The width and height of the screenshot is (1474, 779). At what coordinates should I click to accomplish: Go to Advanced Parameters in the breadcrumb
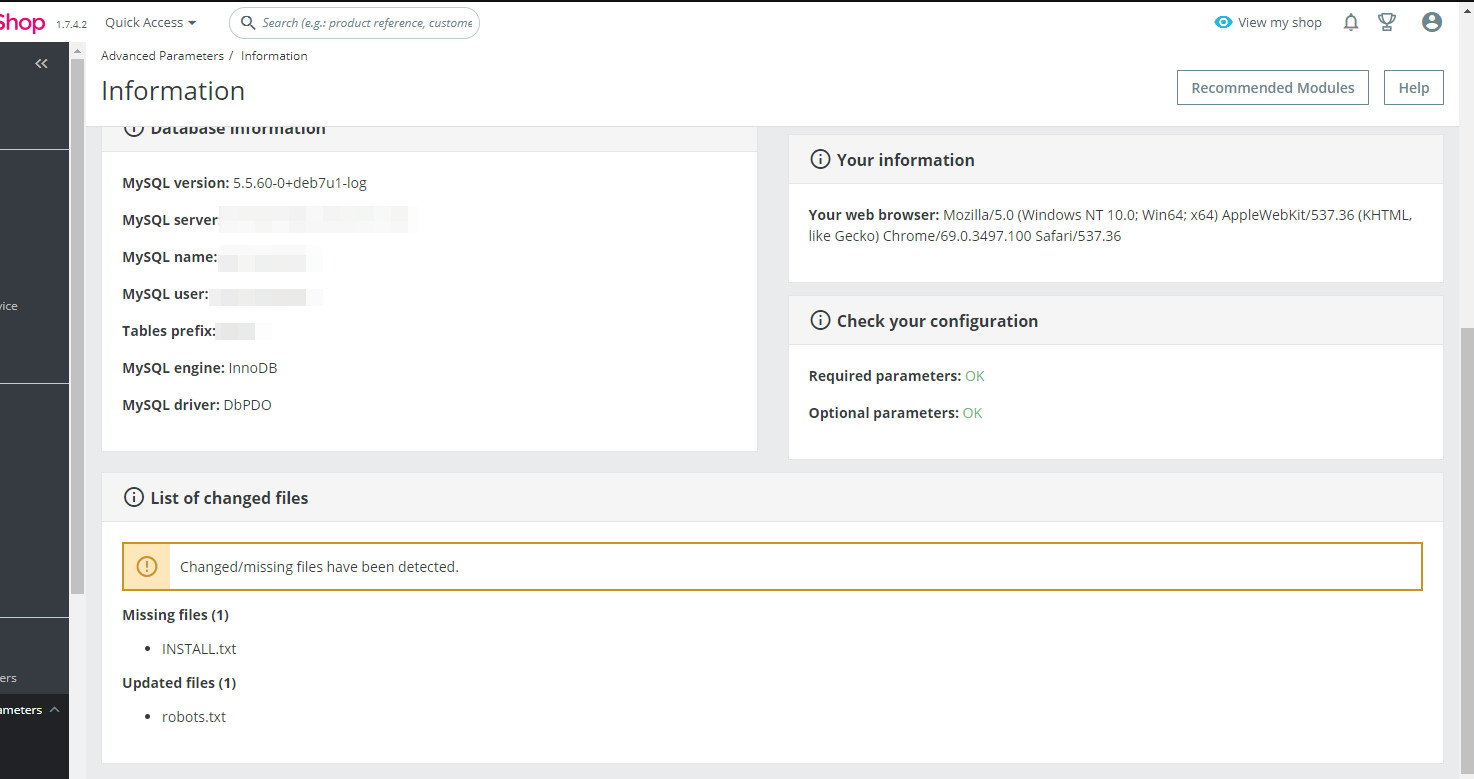pyautogui.click(x=162, y=56)
